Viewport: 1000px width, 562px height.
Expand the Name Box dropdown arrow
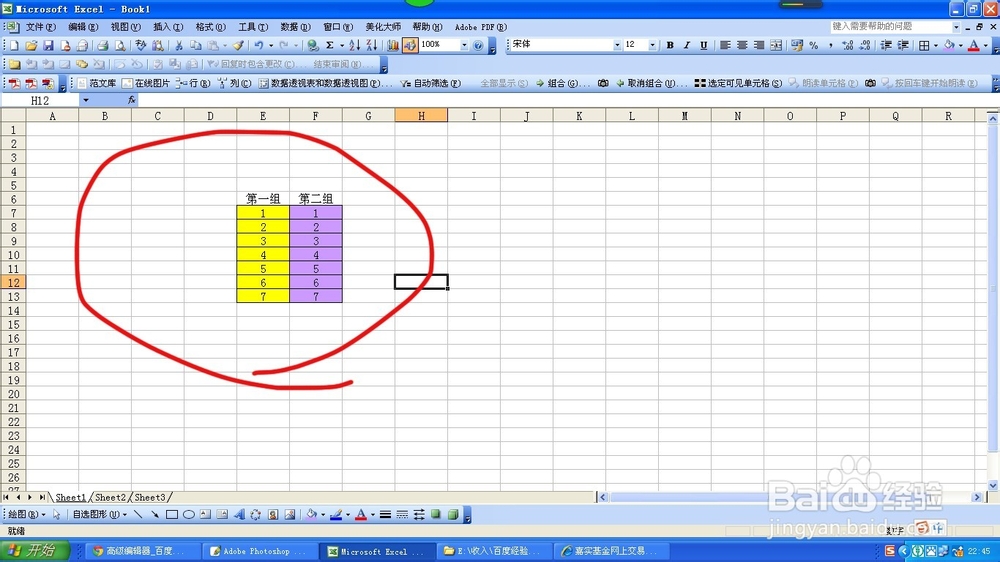click(85, 100)
